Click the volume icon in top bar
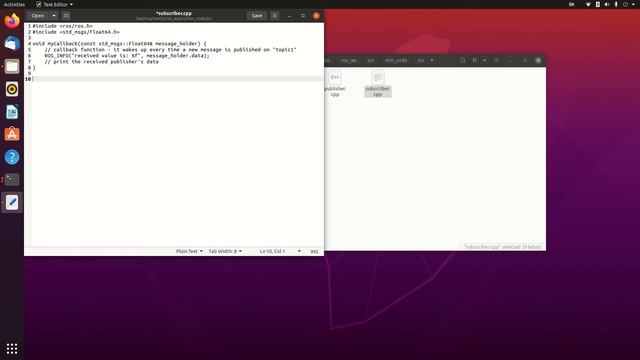 (607, 4)
